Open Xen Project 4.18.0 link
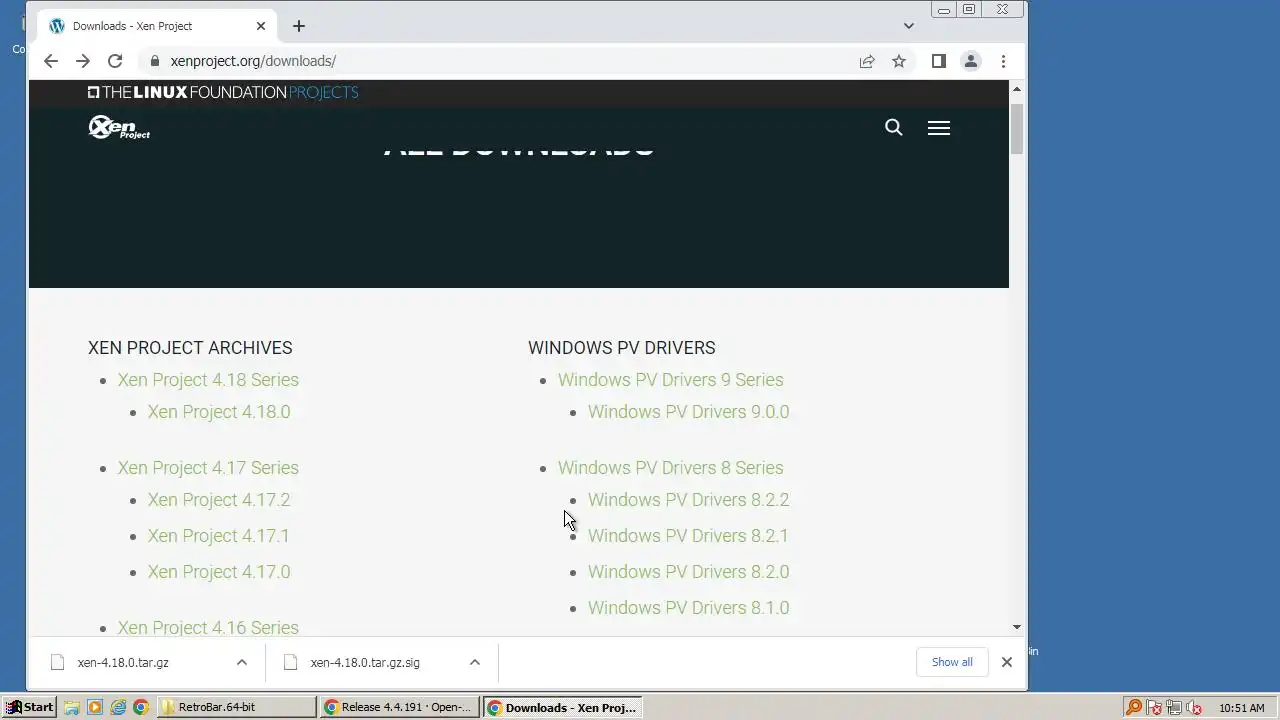The image size is (1280, 720). coord(219,412)
